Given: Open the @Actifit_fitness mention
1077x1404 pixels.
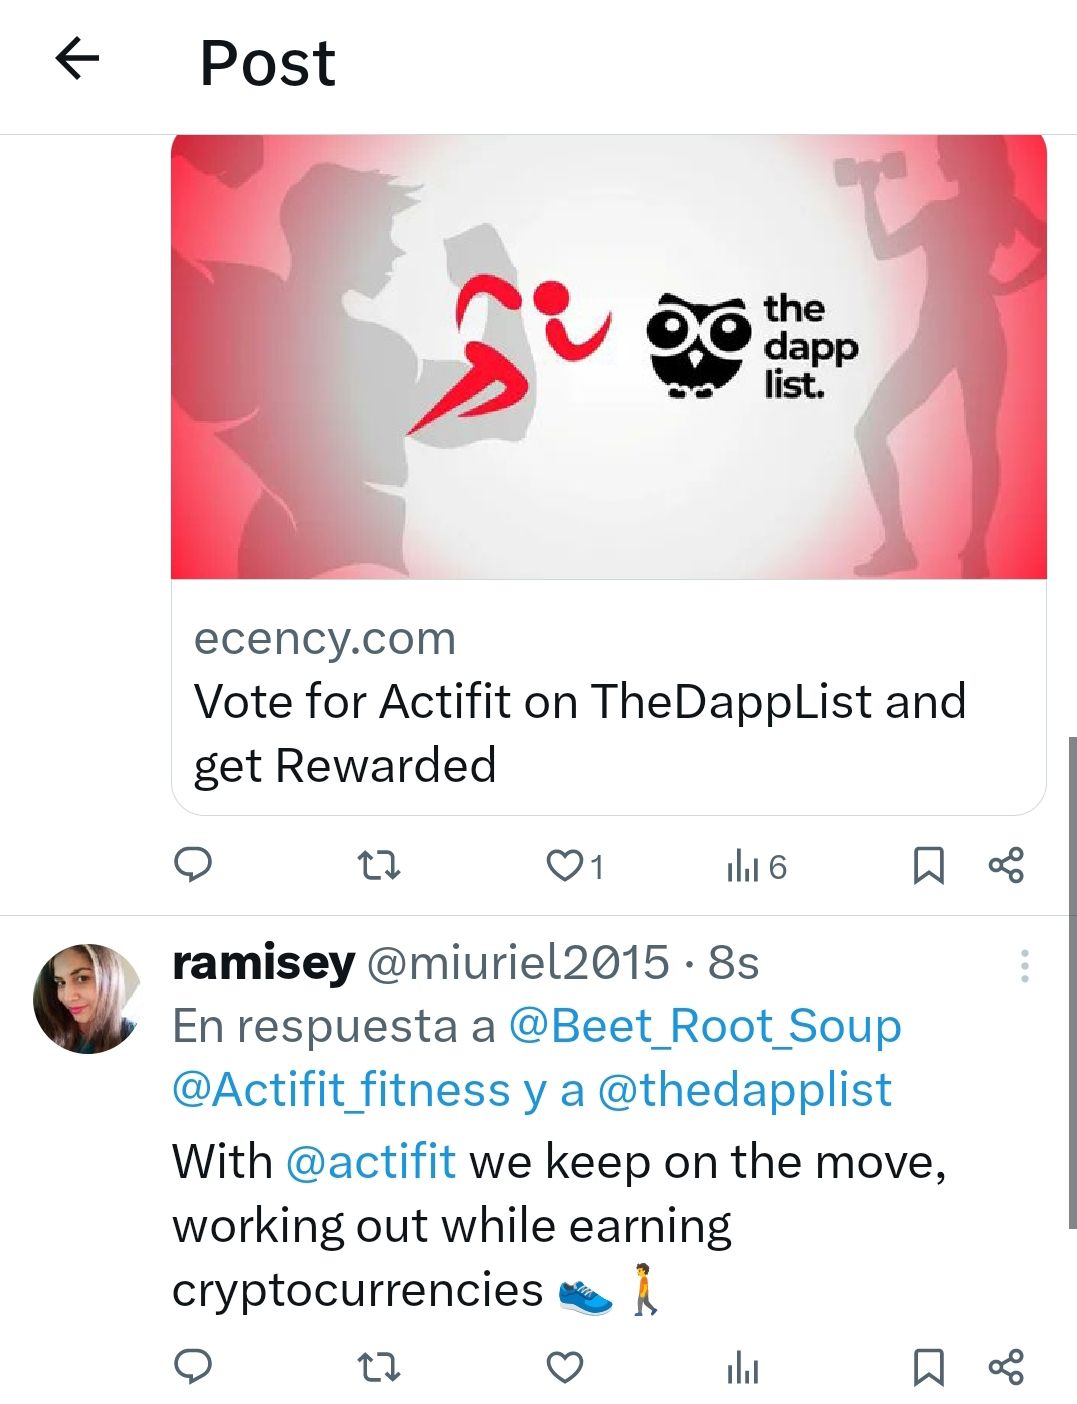Looking at the screenshot, I should (x=341, y=1090).
